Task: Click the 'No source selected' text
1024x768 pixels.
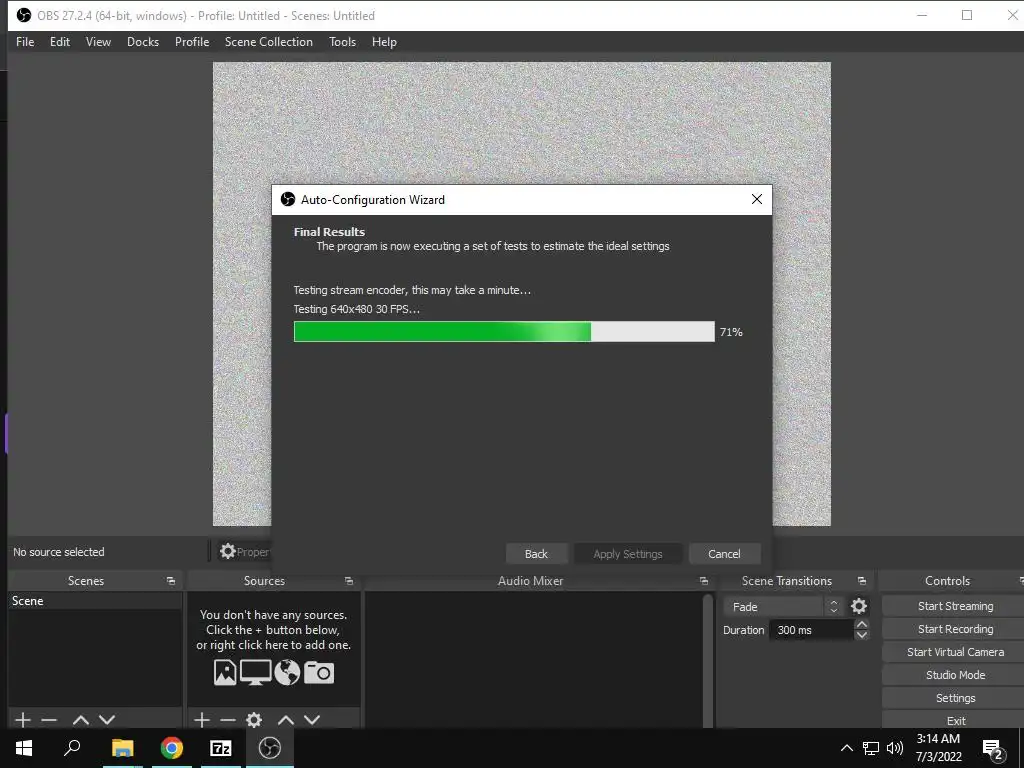Action: [x=59, y=552]
